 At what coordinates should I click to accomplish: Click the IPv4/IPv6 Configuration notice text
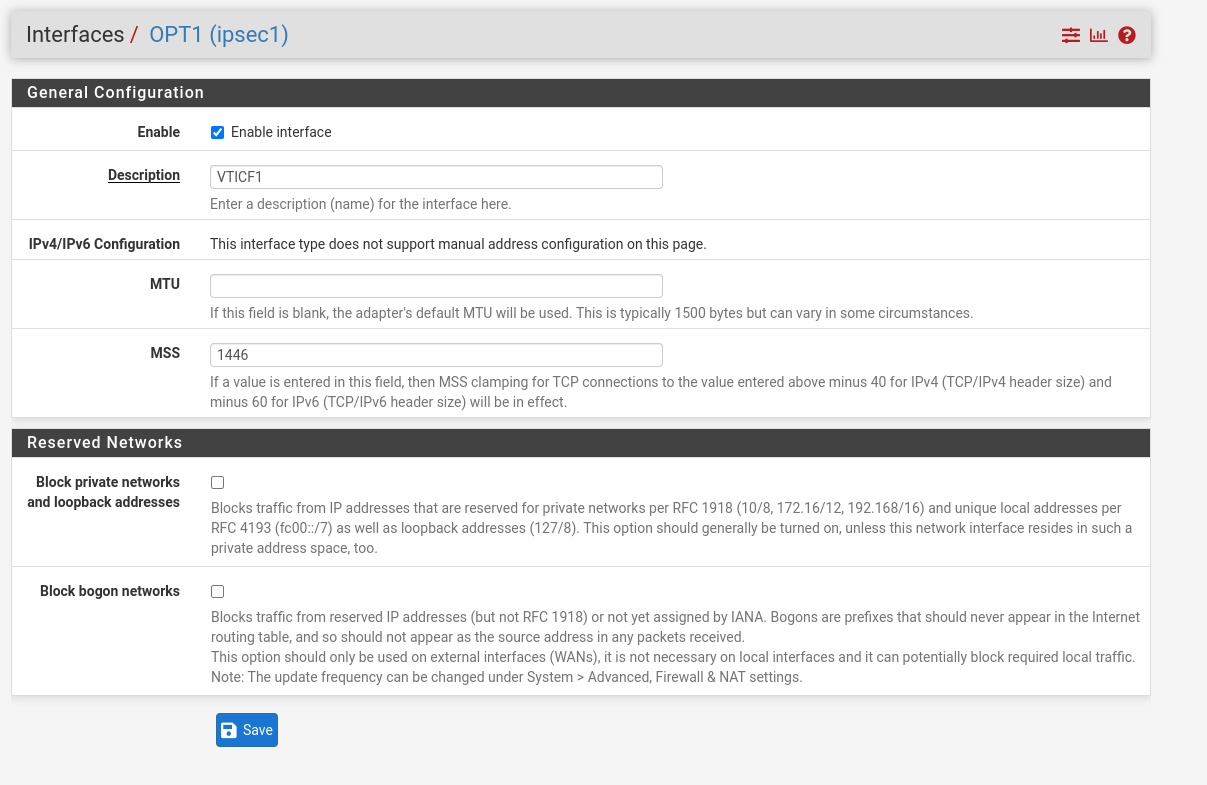(457, 243)
